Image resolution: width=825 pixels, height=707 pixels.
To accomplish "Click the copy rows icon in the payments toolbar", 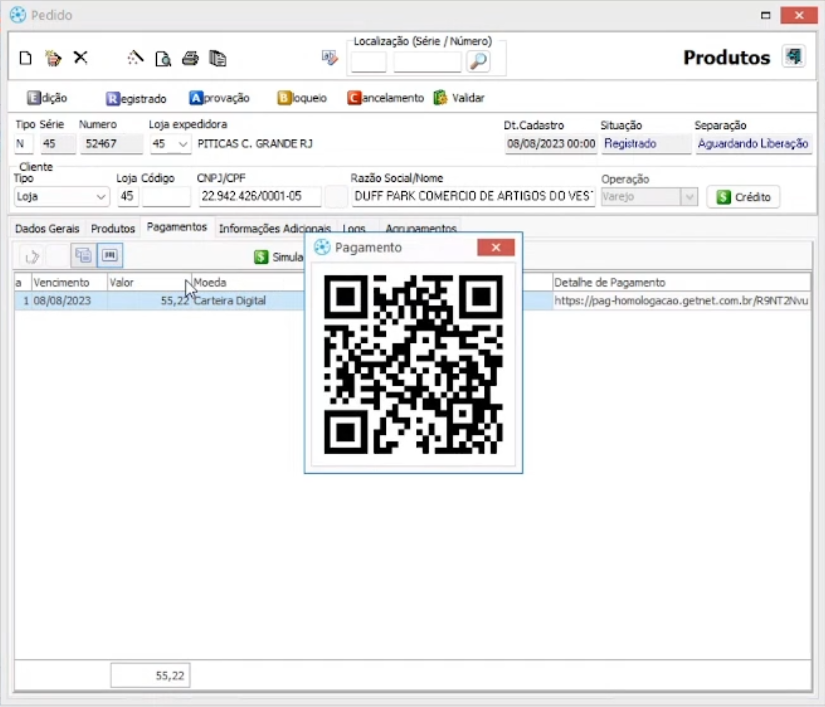I will coord(83,256).
